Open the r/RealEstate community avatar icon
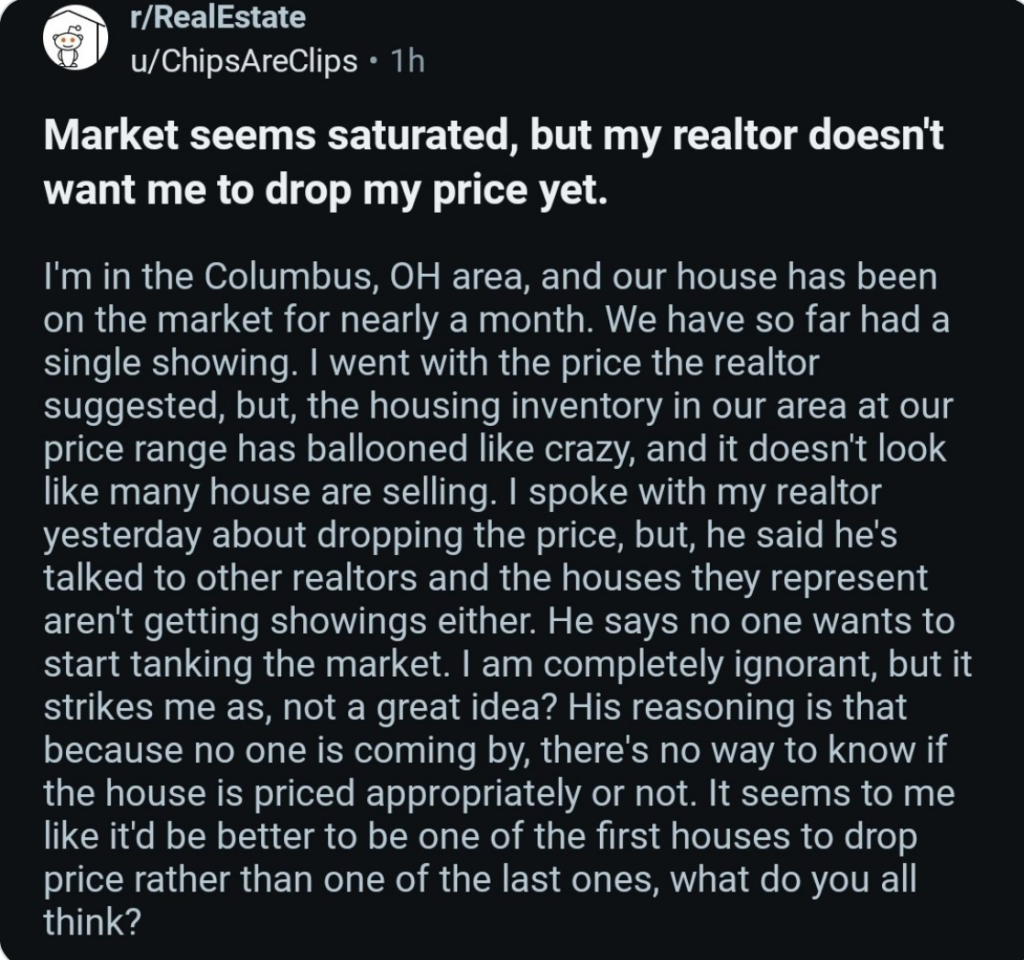The height and width of the screenshot is (960, 1024). click(75, 38)
